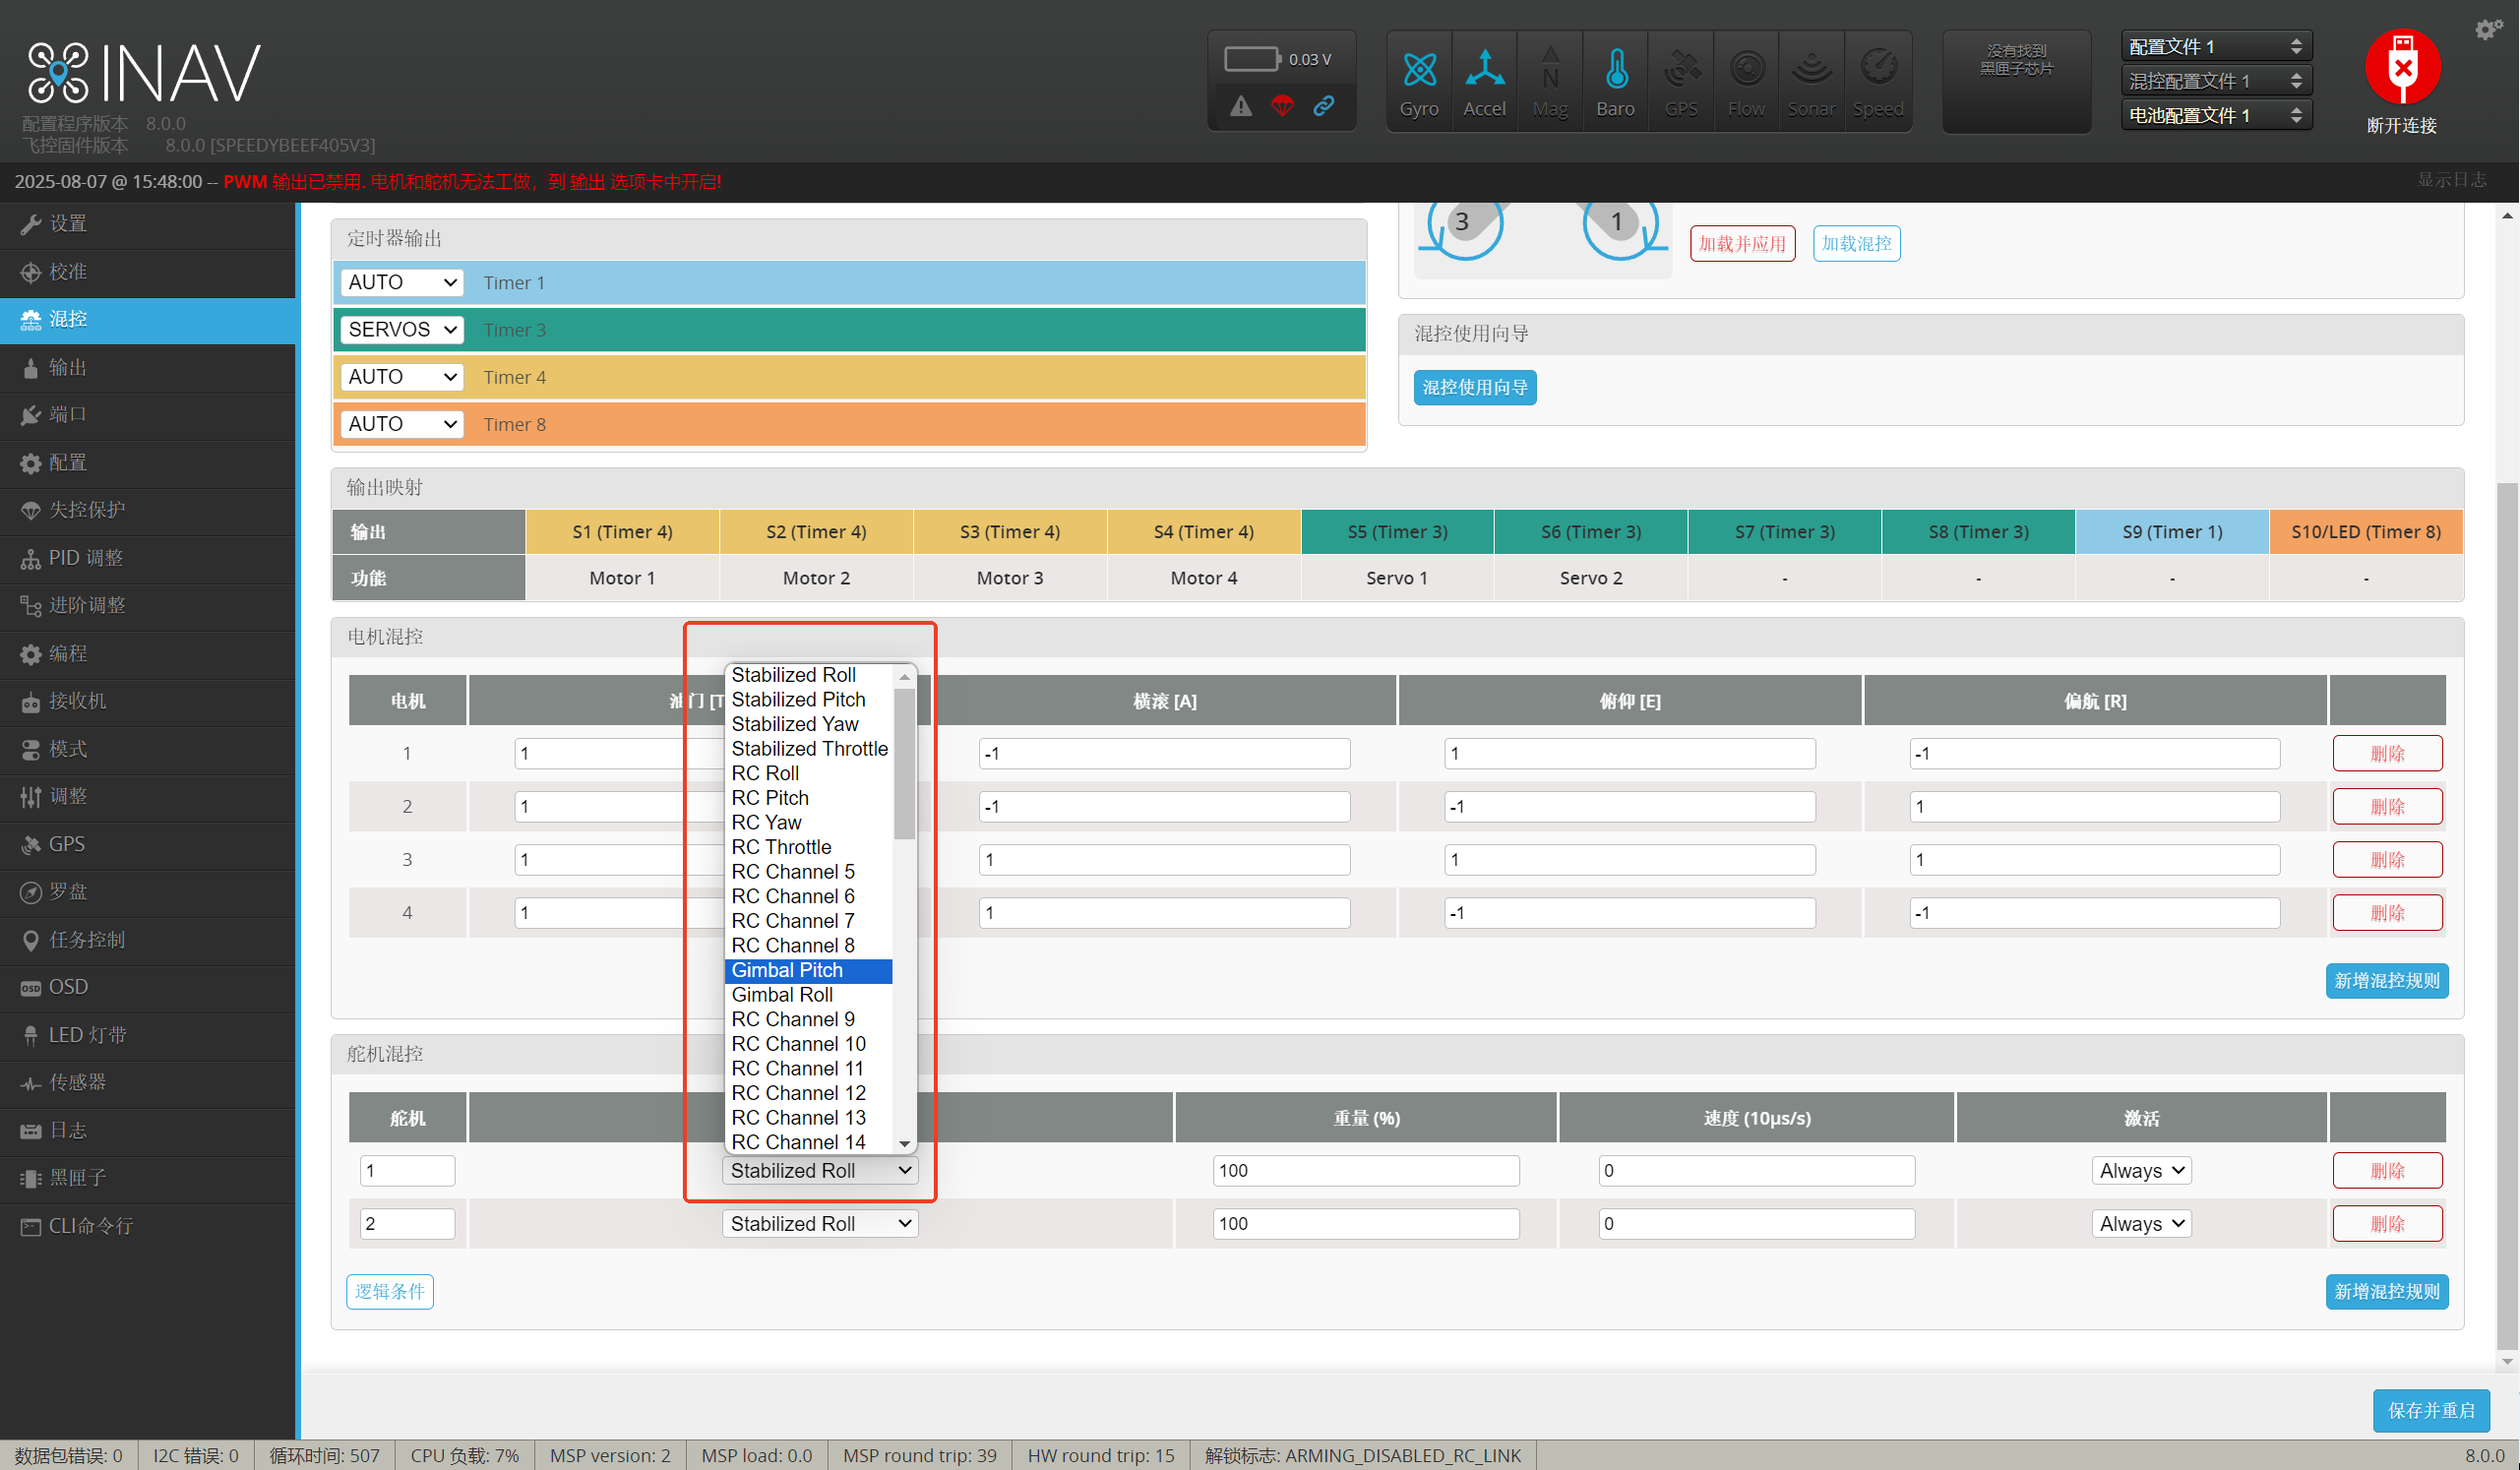This screenshot has width=2520, height=1470.
Task: Delete motor mixer rule 3
Action: [2387, 860]
